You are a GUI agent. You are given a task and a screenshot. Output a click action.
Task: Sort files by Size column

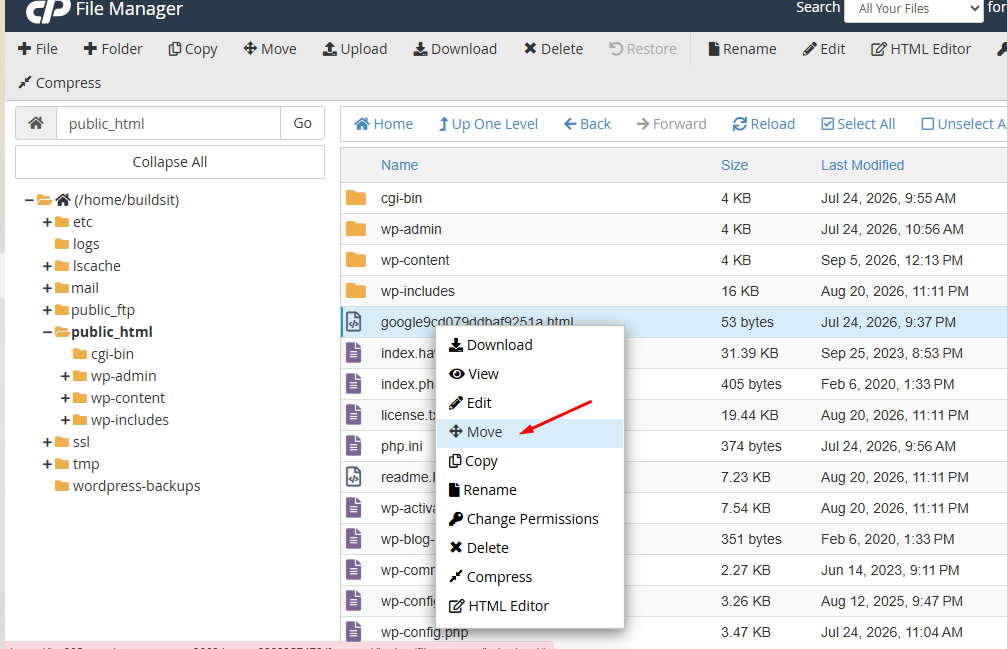[734, 165]
